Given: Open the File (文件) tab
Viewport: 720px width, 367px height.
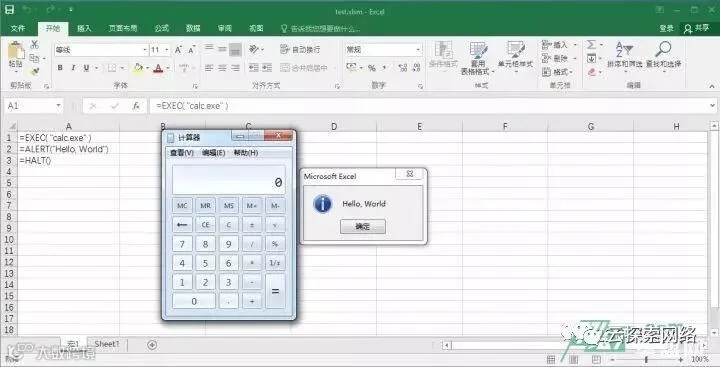Looking at the screenshot, I should [17, 28].
